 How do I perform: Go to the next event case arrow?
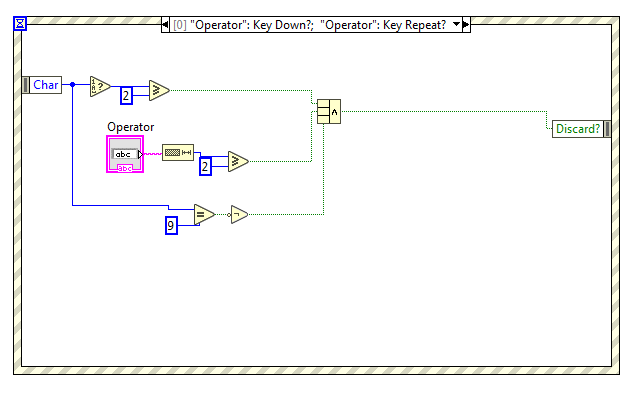(466, 25)
